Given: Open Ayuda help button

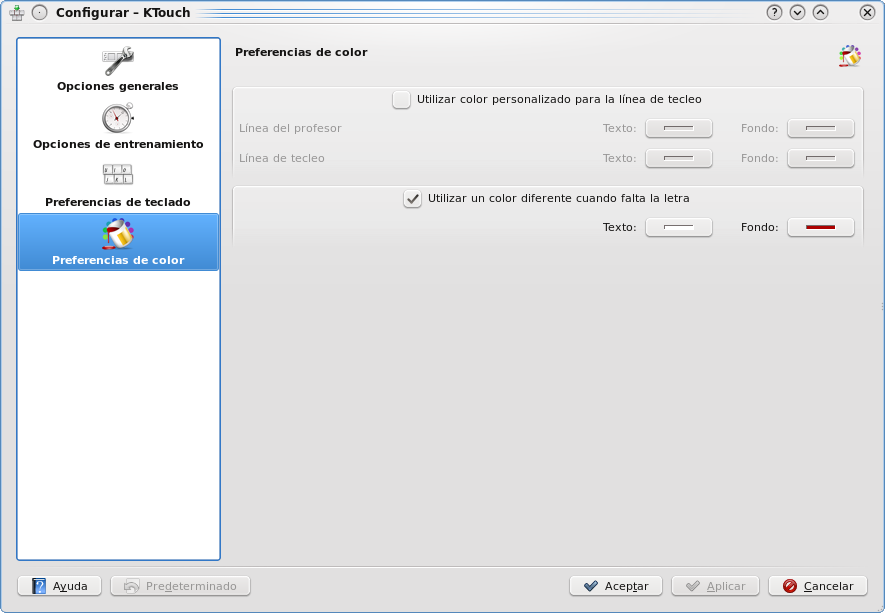Looking at the screenshot, I should coord(59,586).
